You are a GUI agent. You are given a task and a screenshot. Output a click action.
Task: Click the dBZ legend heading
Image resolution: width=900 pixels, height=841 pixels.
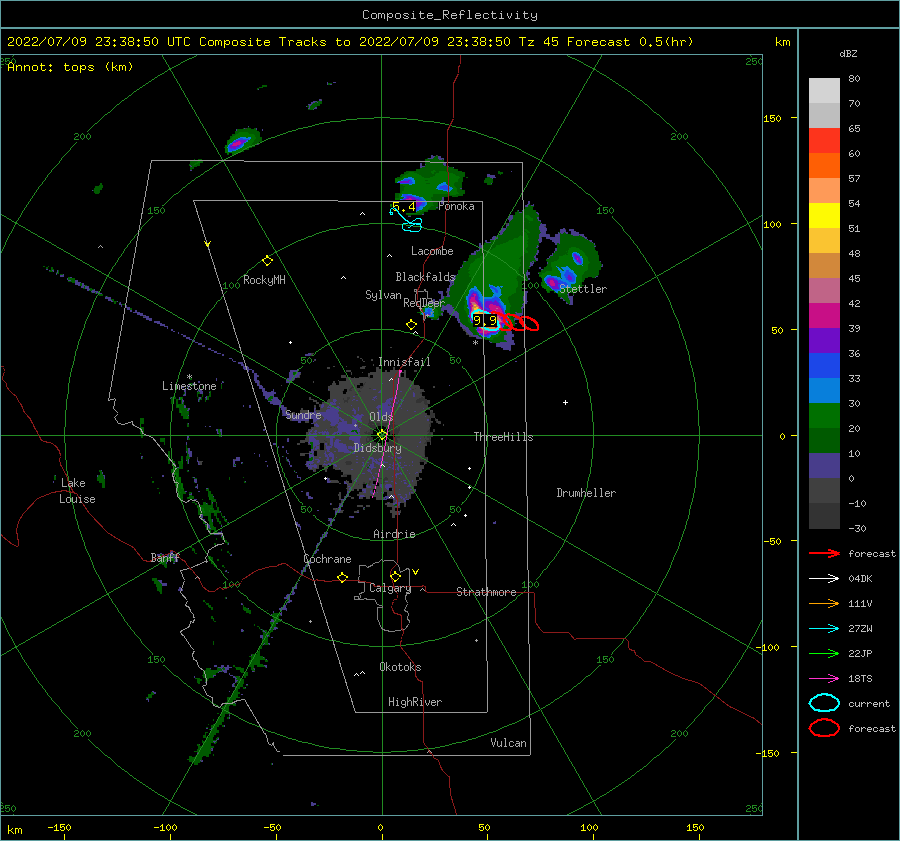848,53
